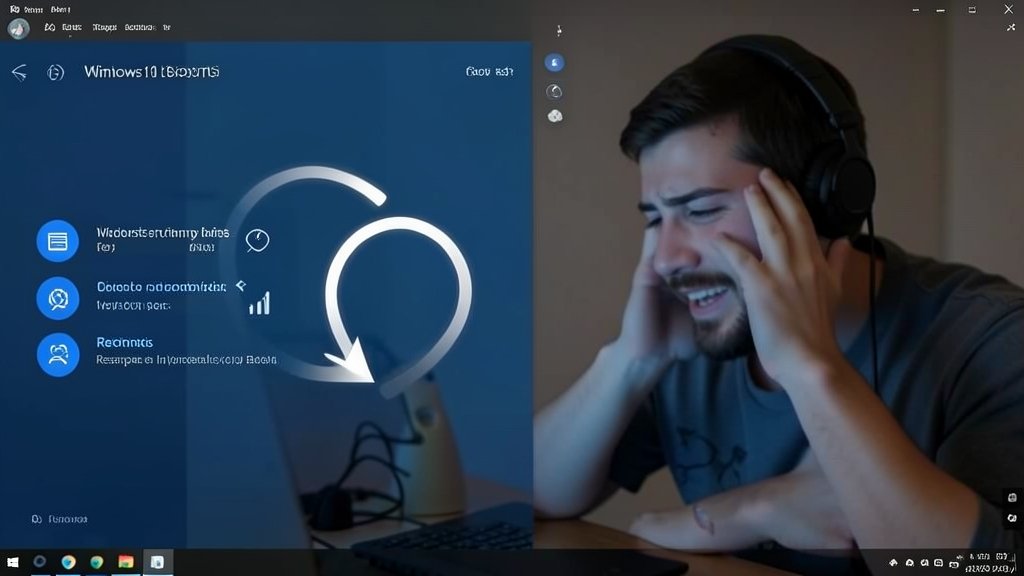Expand the circled dropdown beside the page title
The height and width of the screenshot is (576, 1024).
coord(56,72)
